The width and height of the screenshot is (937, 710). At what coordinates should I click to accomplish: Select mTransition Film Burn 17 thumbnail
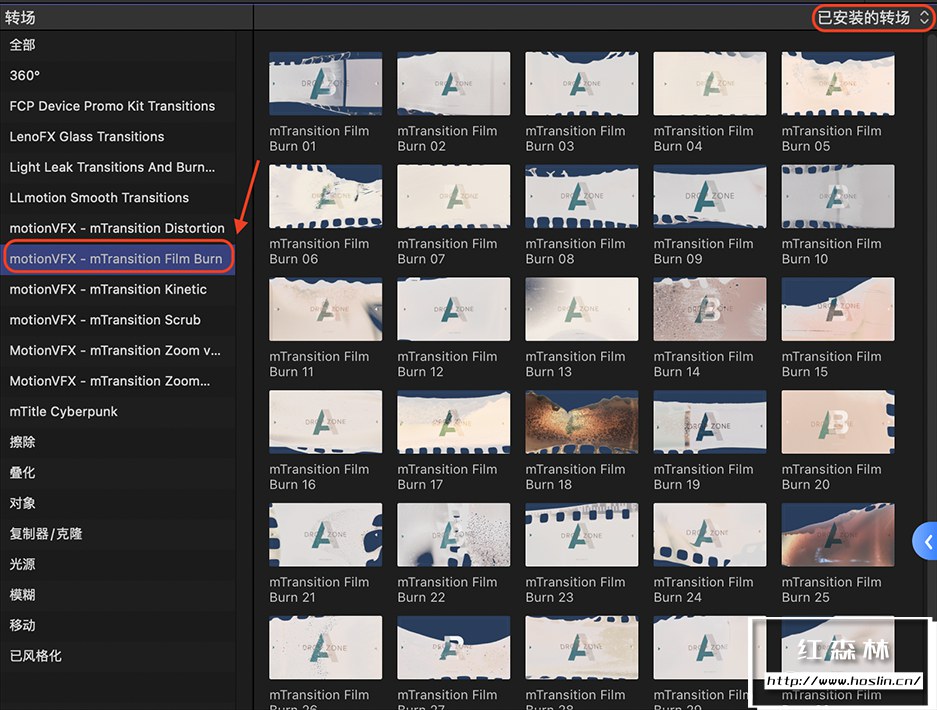[x=454, y=422]
